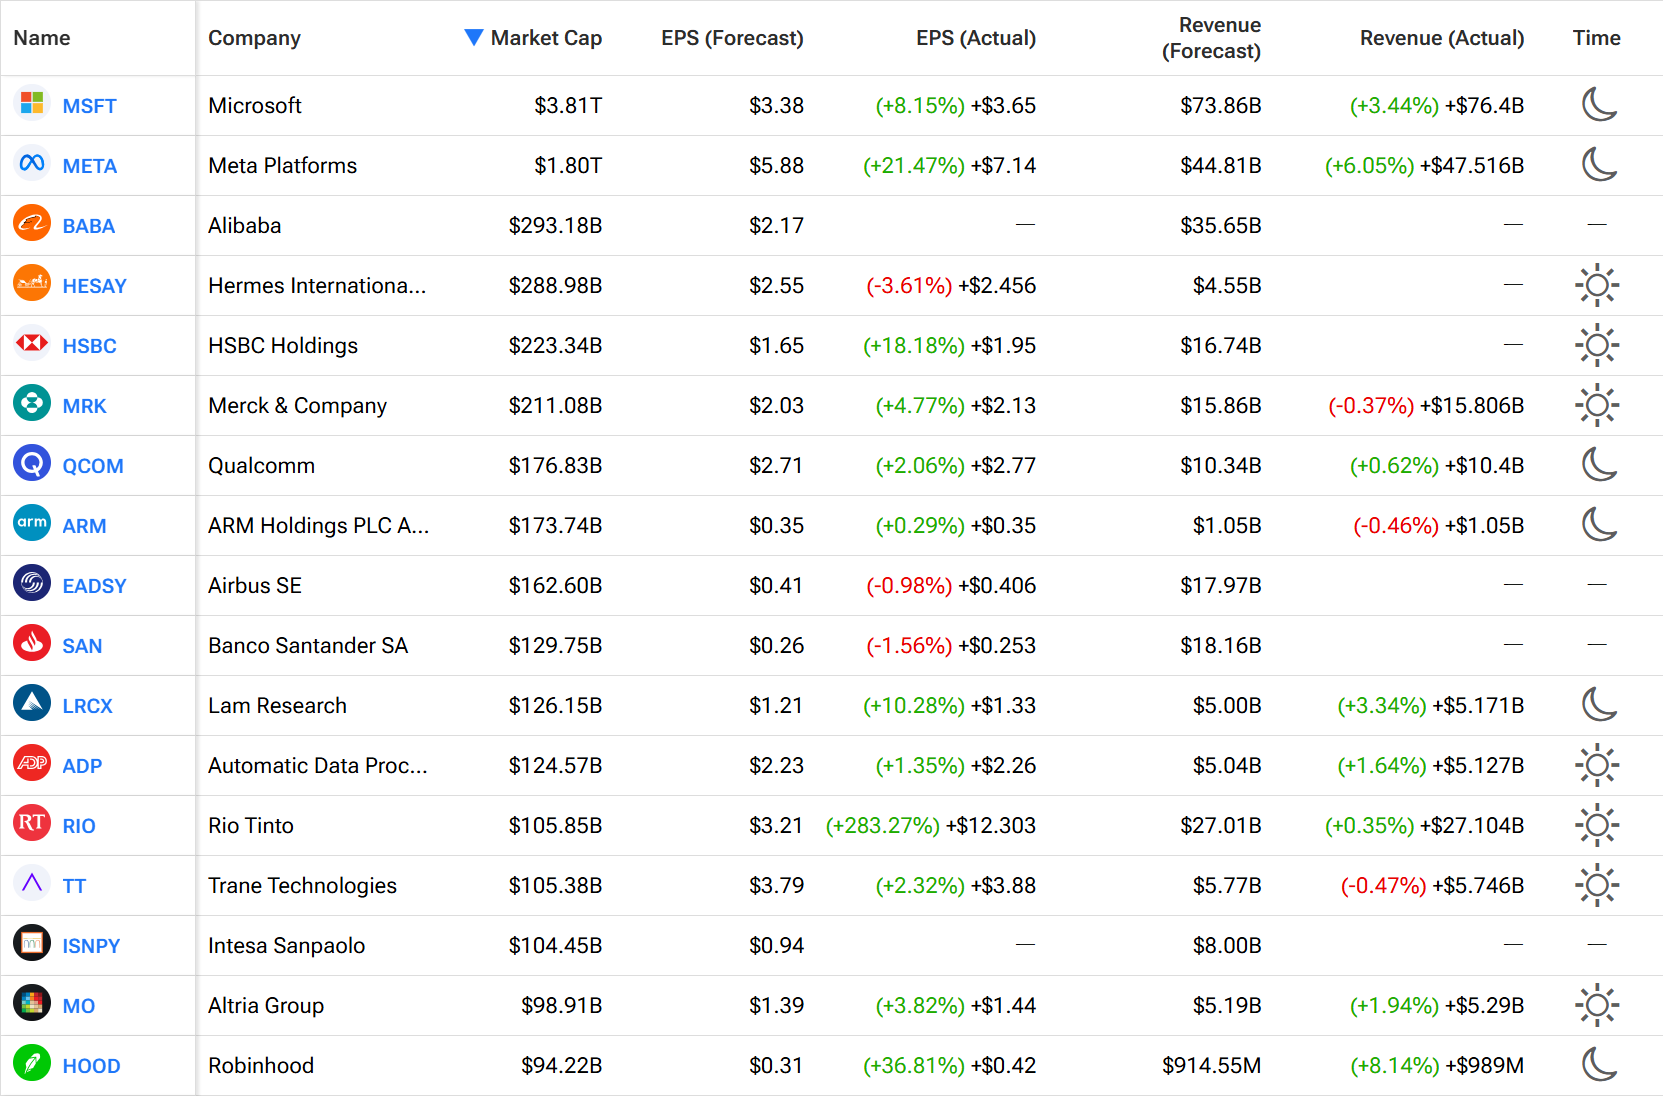Open the LRCX ticker link
This screenshot has height=1096, width=1663.
[87, 706]
